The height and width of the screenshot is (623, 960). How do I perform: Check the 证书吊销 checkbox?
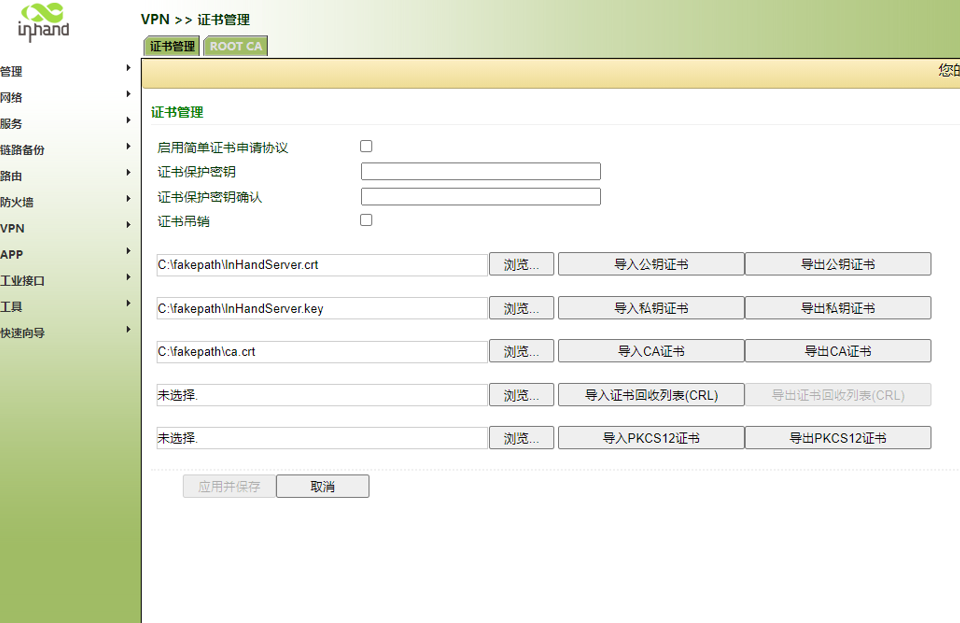click(366, 219)
